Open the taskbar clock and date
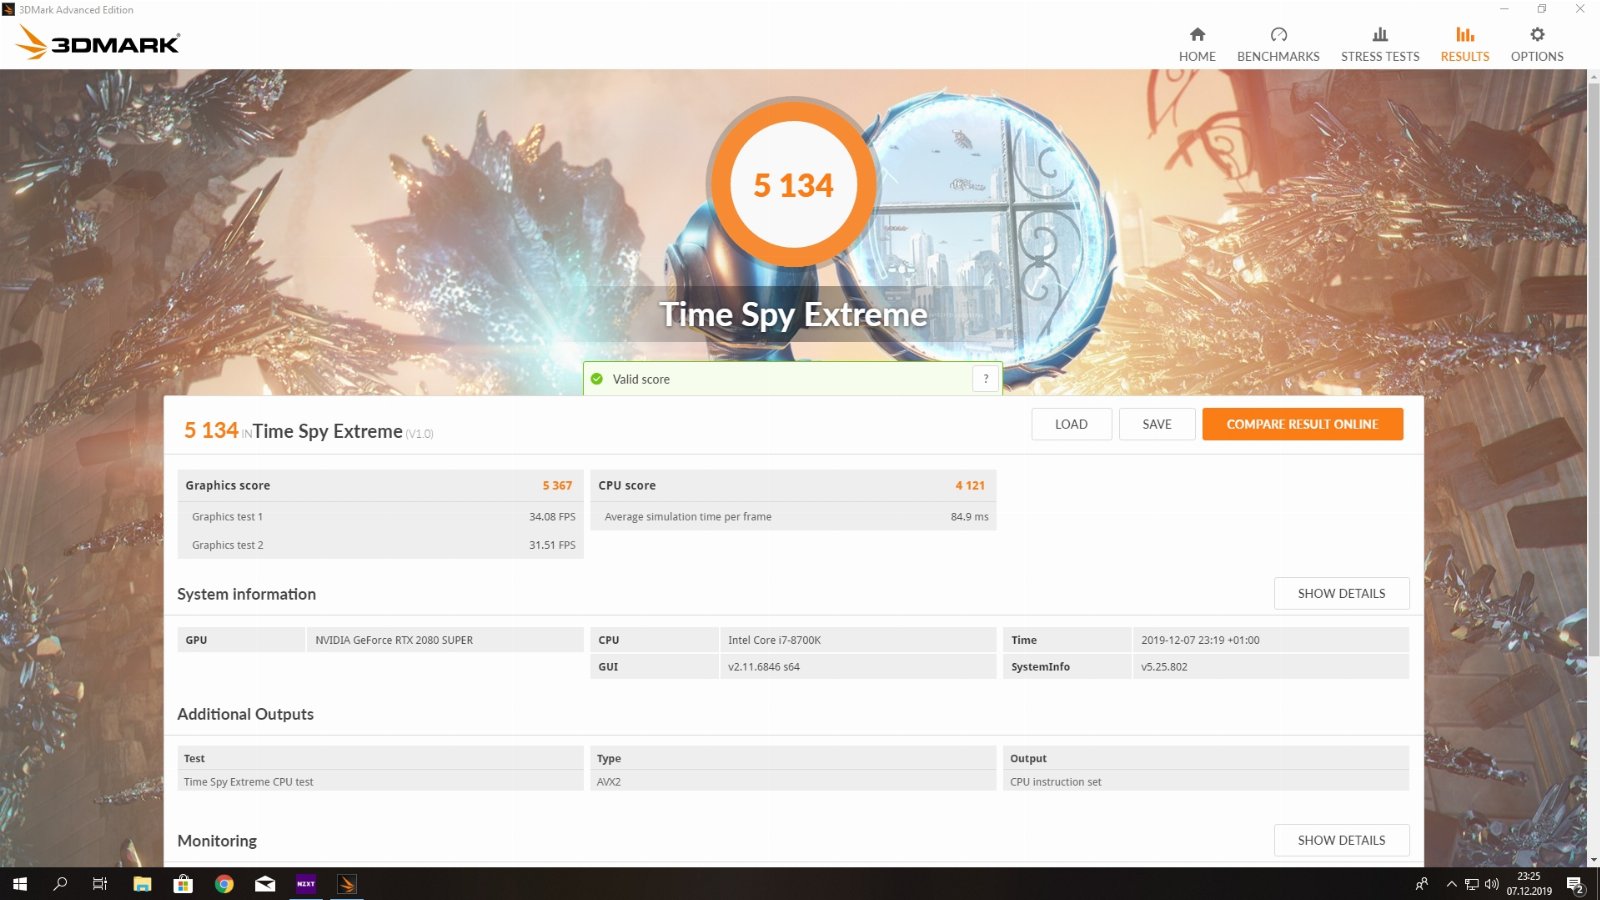 1529,884
